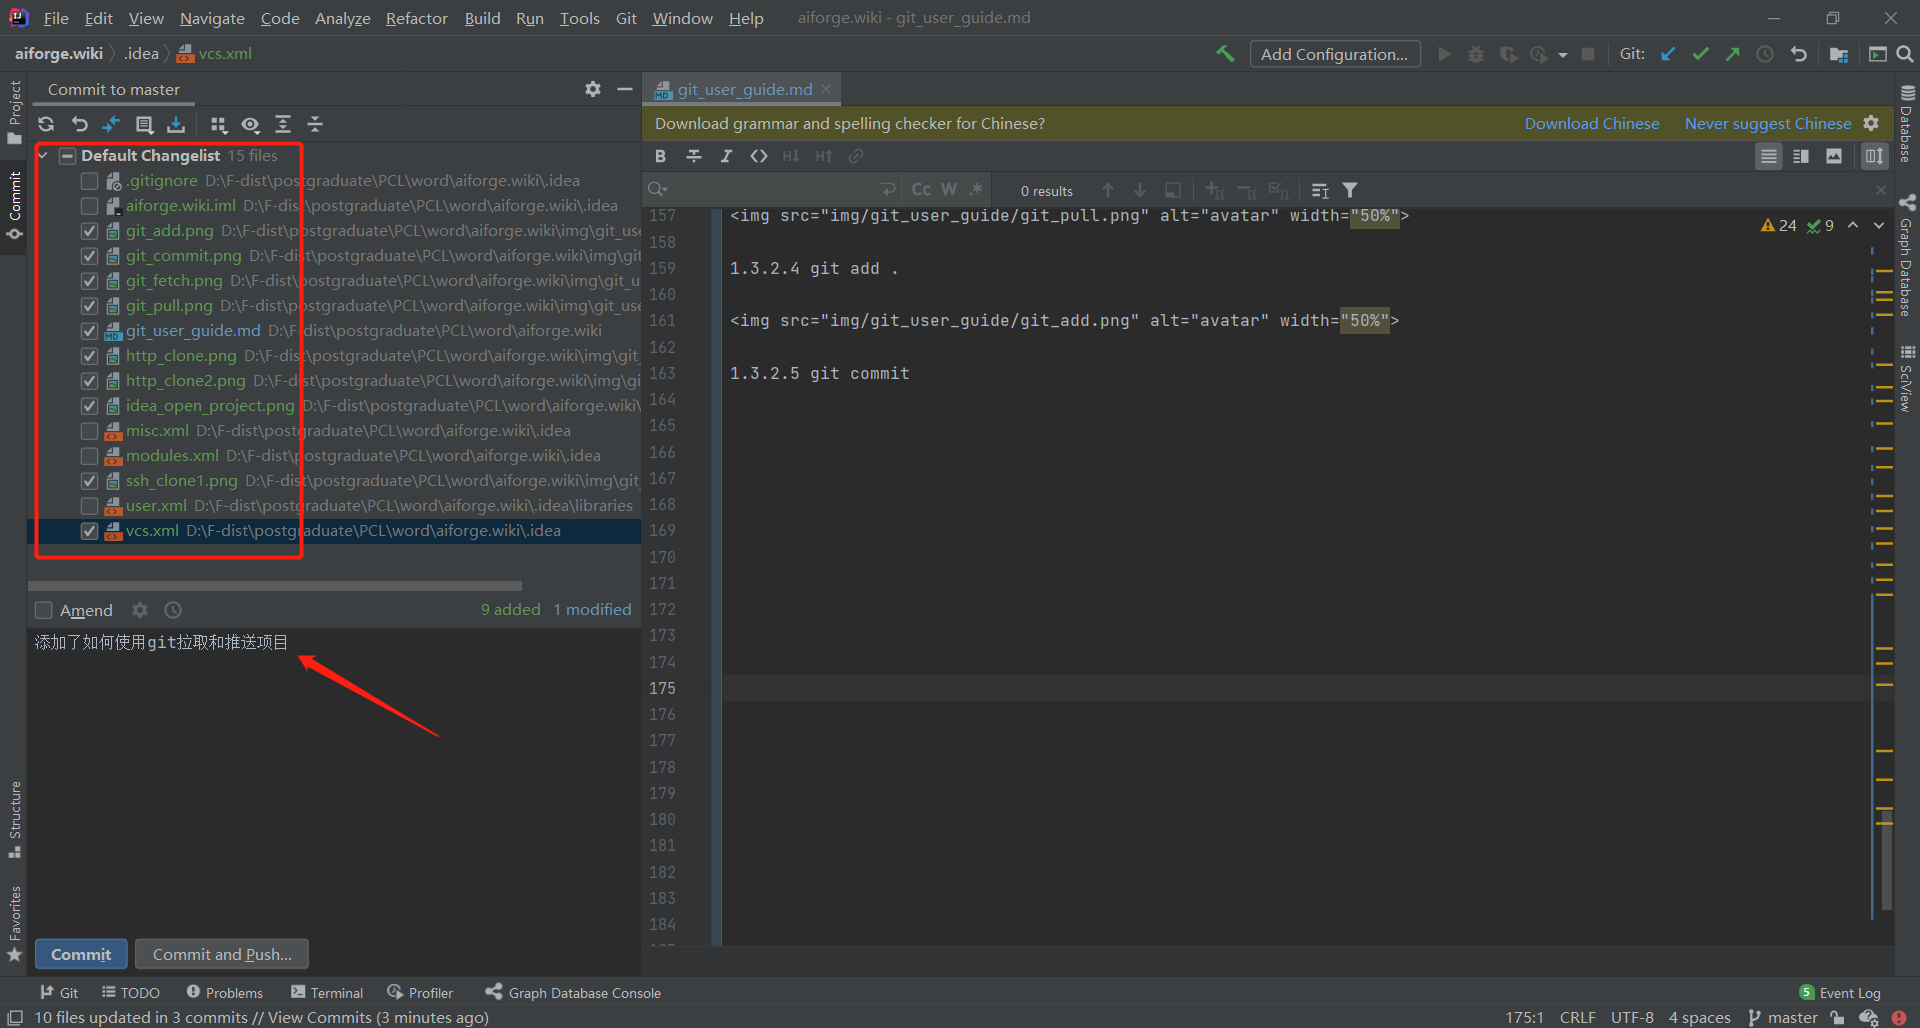
Task: Check the misc.xml checkbox
Action: 89,431
